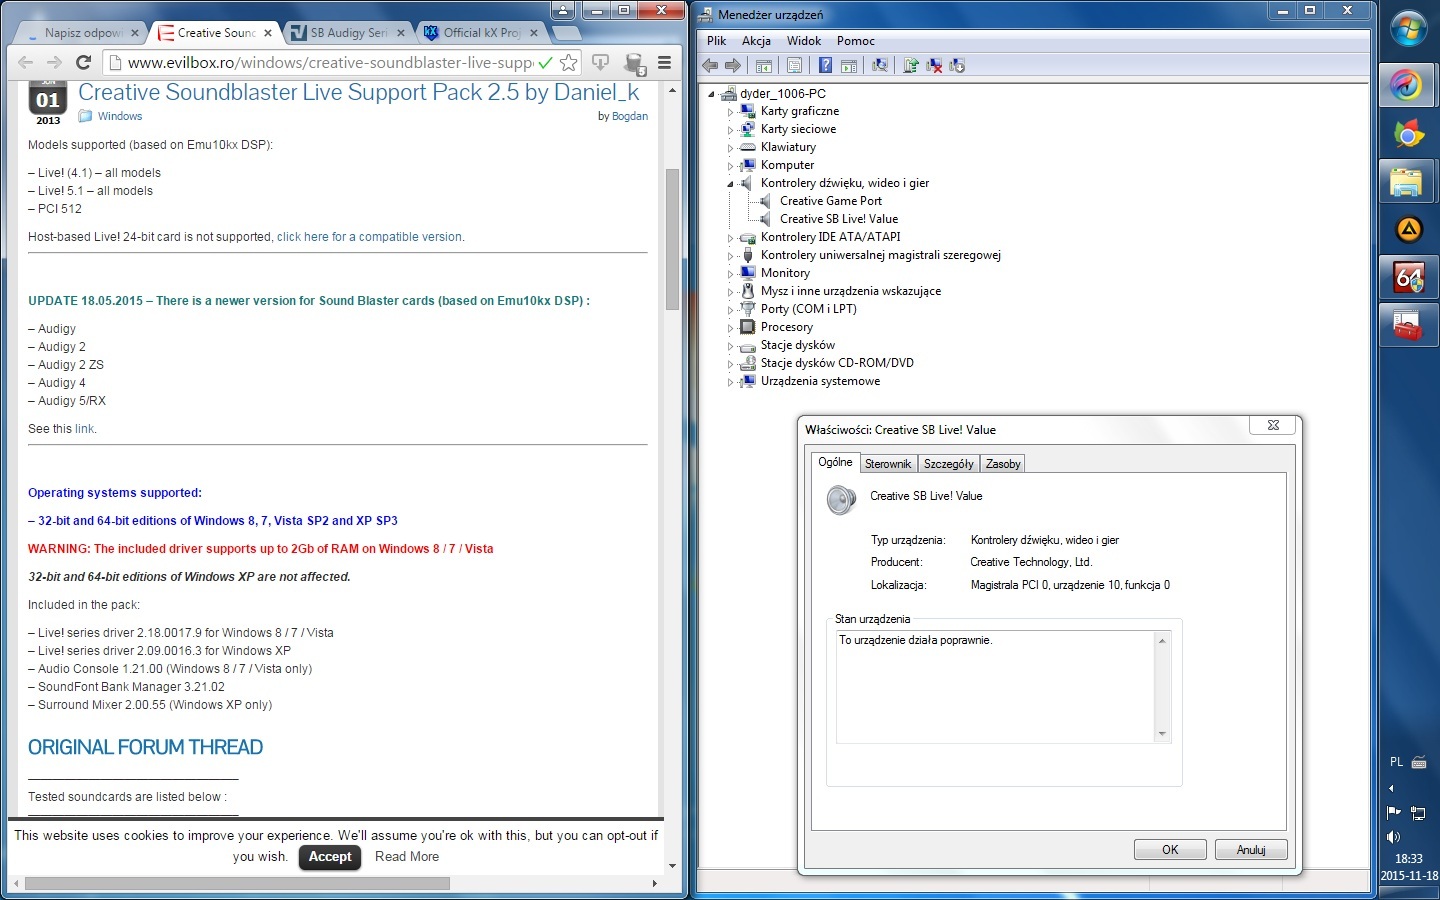Screen dimensions: 1440x900
Task: Click Windows category link under title
Action: coord(120,116)
